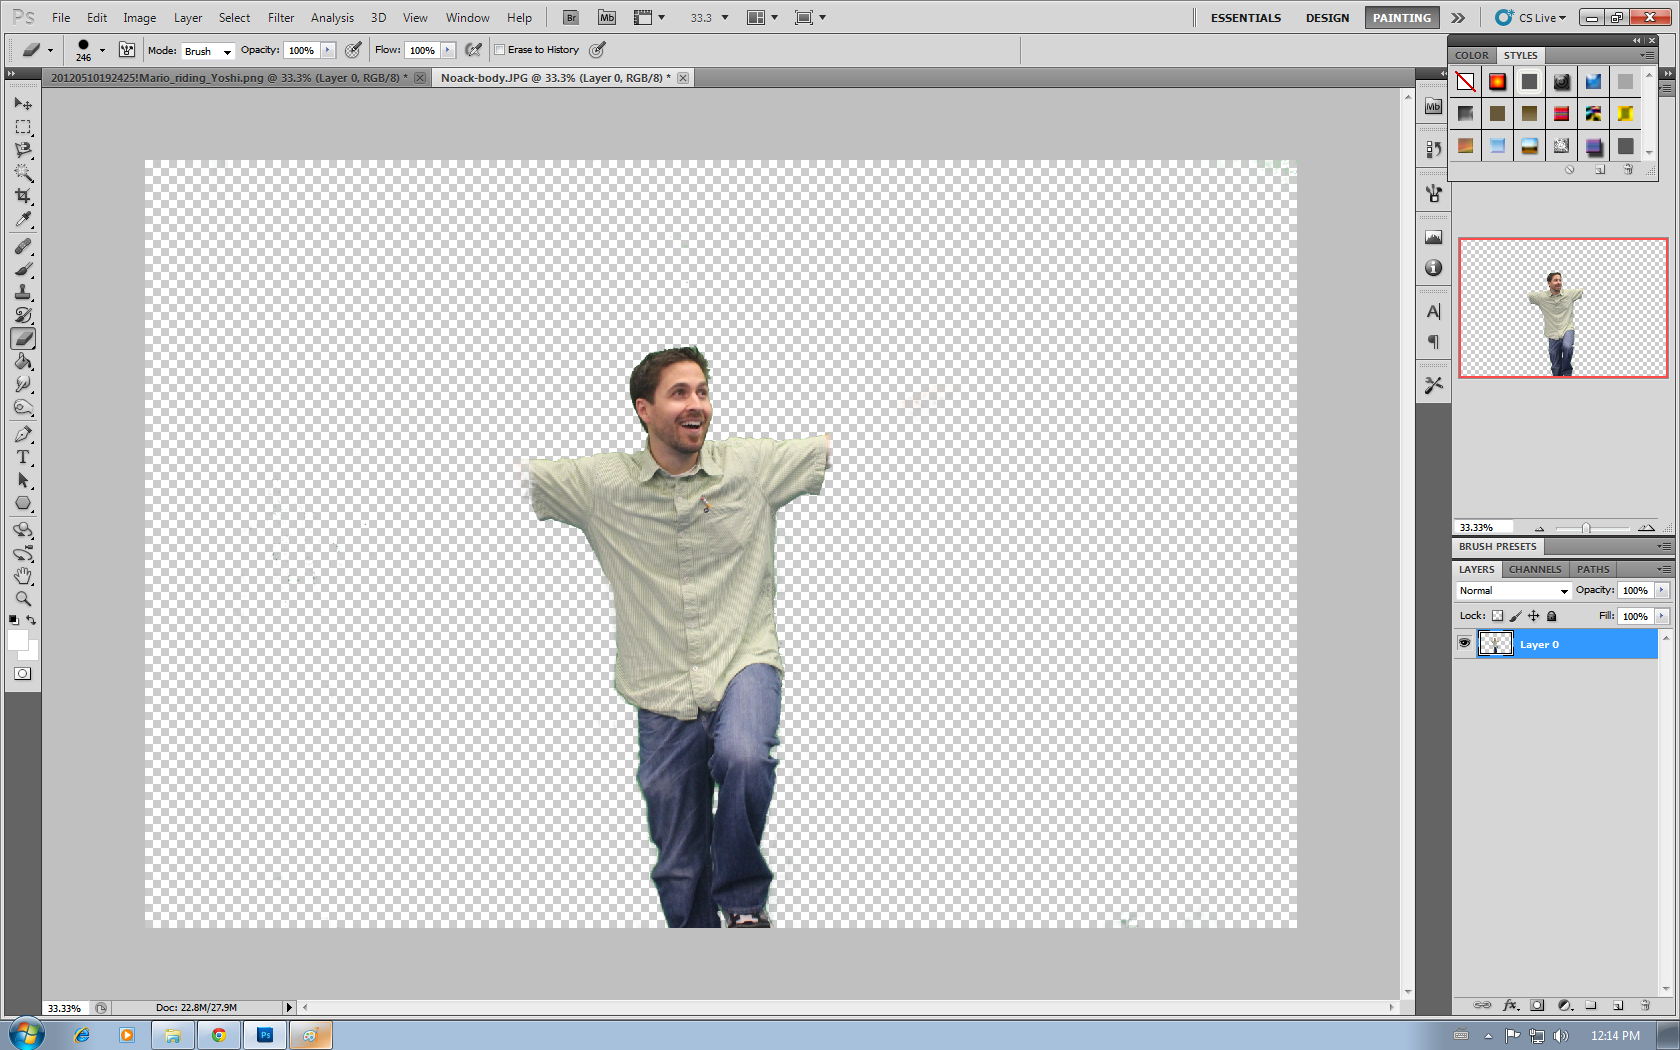The width and height of the screenshot is (1680, 1050).
Task: Toggle Lock all padlock in the Layers panel
Action: click(x=1551, y=616)
